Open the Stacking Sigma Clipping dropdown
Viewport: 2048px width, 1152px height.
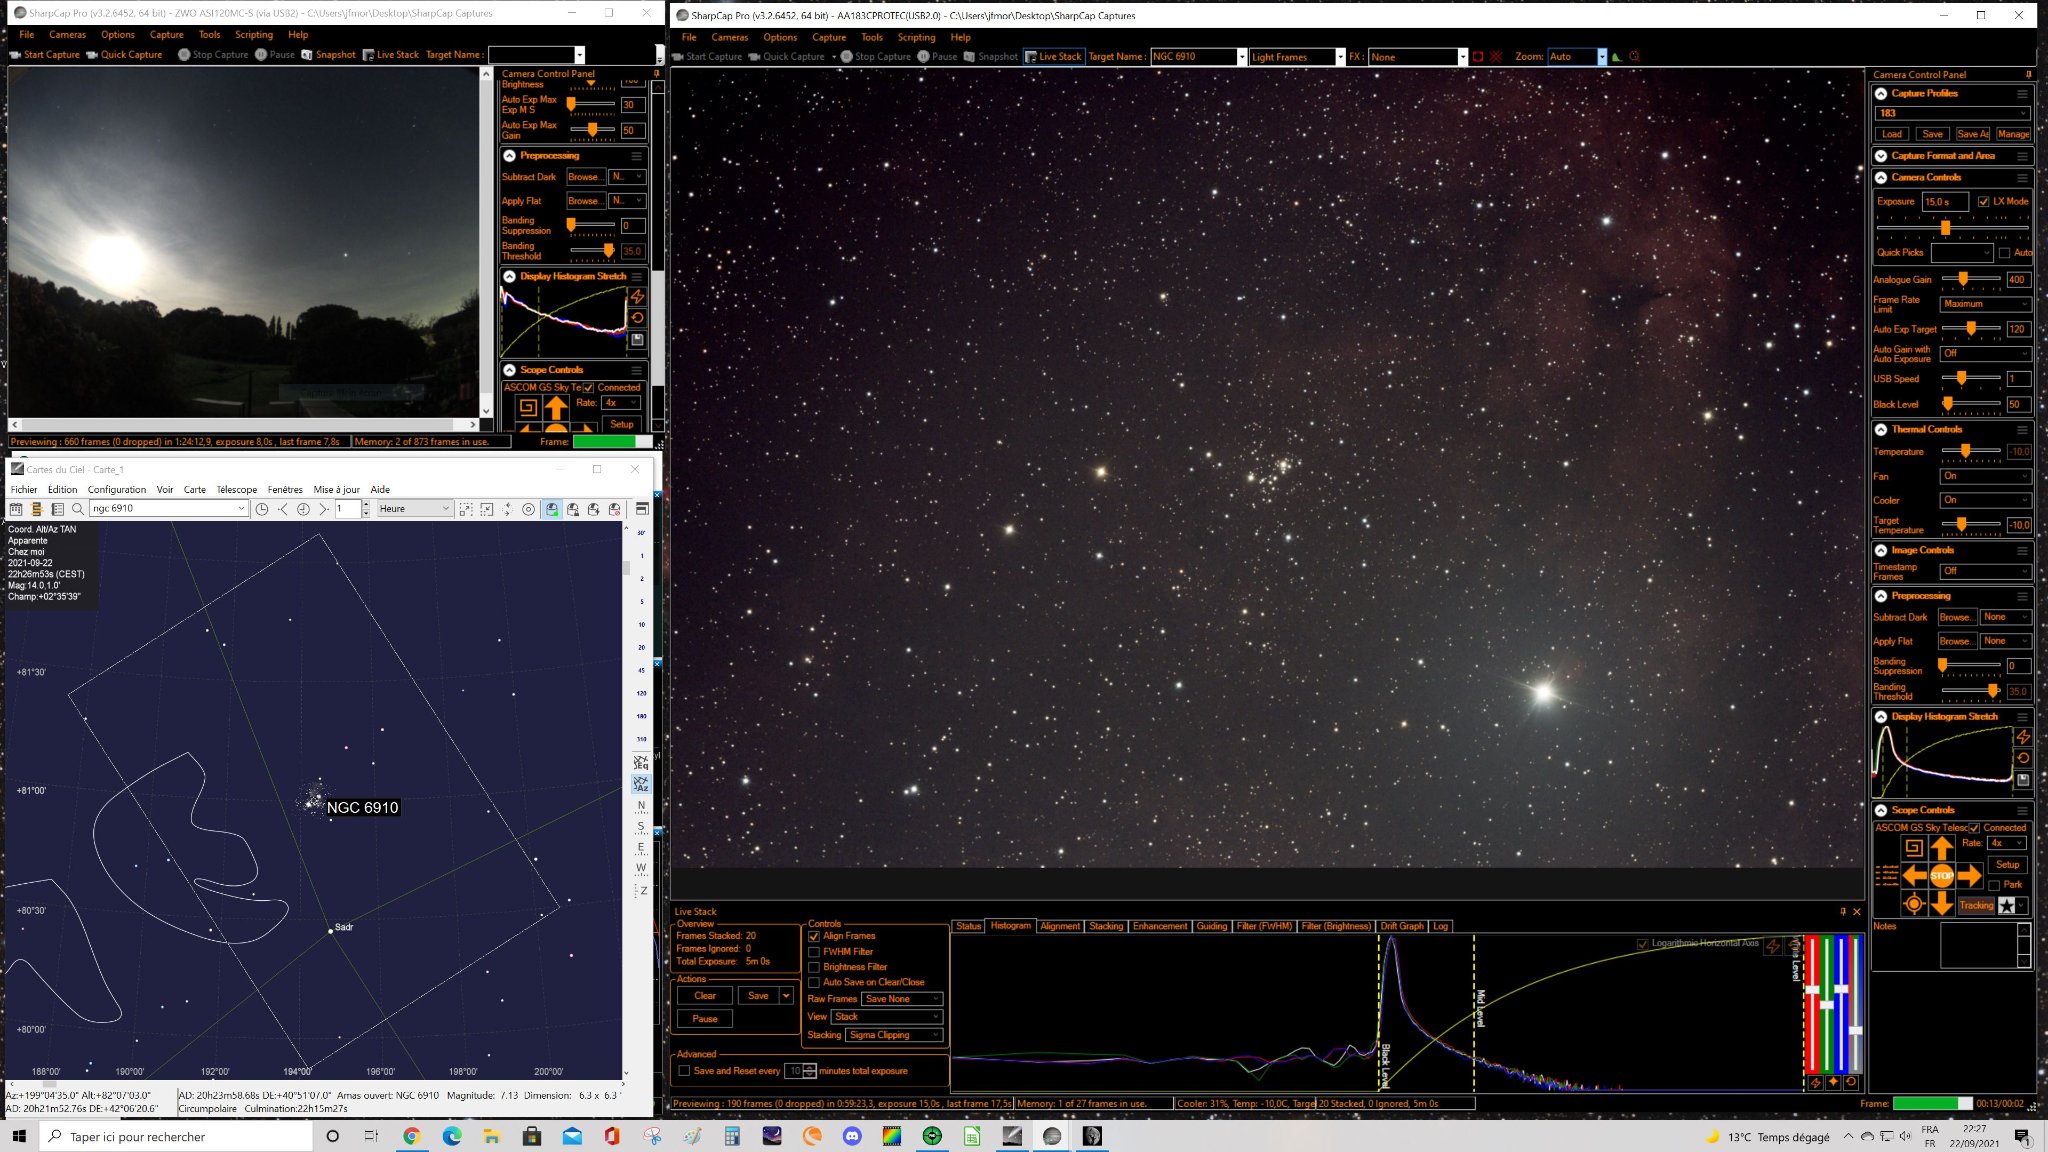895,1035
